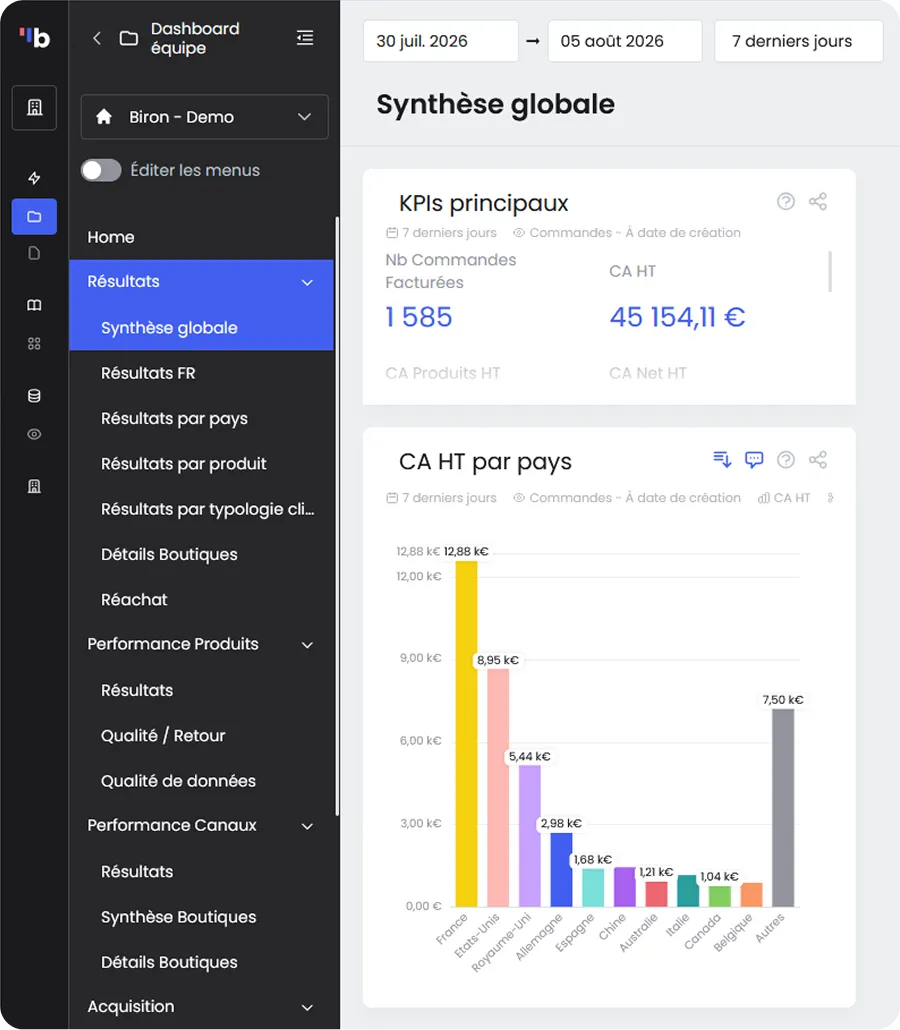Image resolution: width=900 pixels, height=1030 pixels.
Task: Click the 1 585 commandes value
Action: point(418,317)
